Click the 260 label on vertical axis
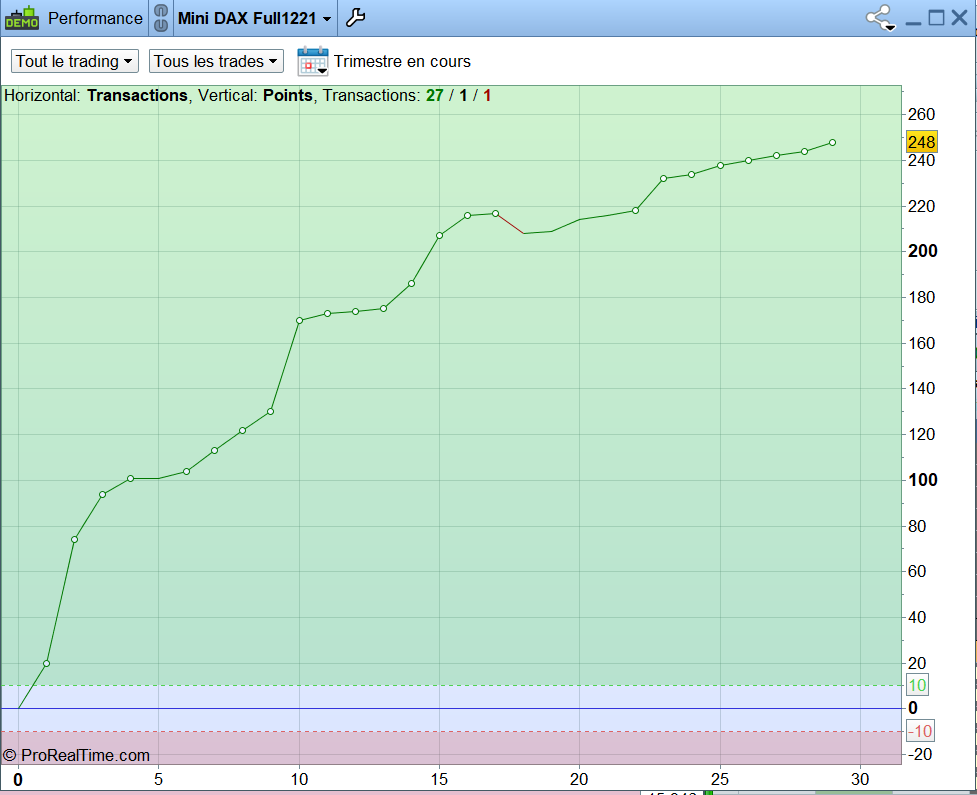The width and height of the screenshot is (977, 795). tap(922, 114)
